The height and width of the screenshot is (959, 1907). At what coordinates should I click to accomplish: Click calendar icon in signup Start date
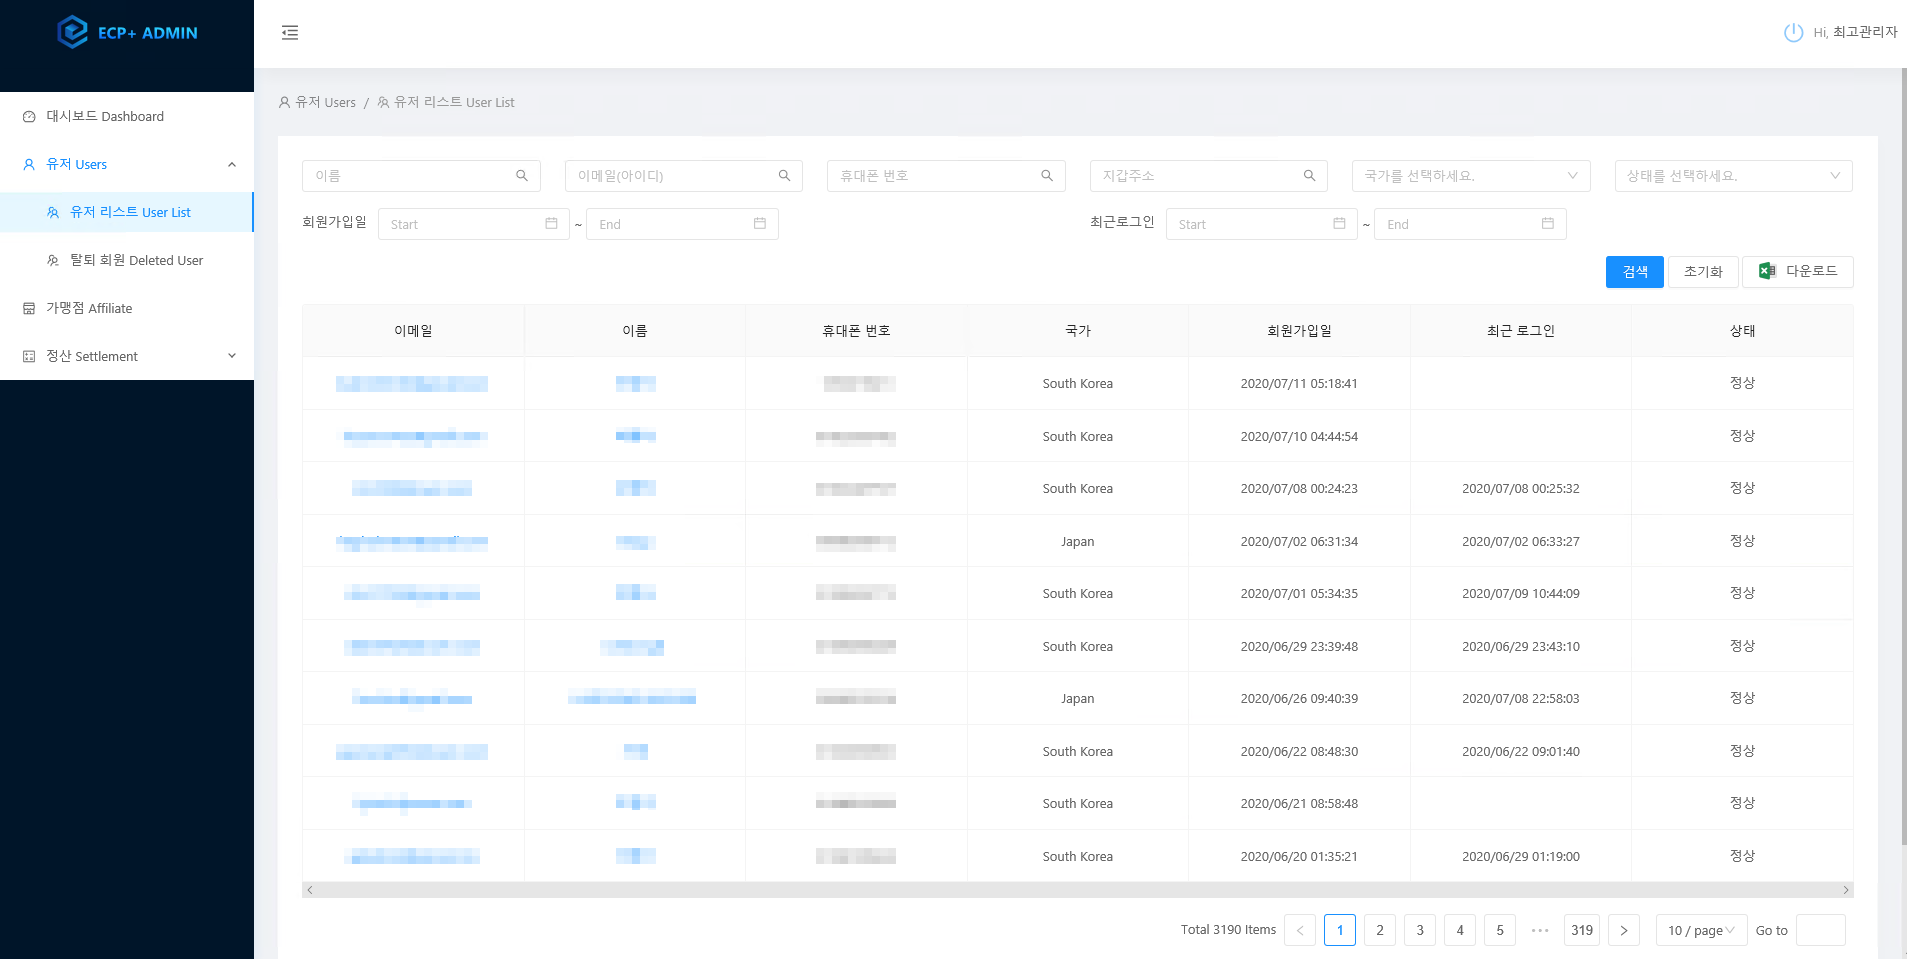coord(551,224)
